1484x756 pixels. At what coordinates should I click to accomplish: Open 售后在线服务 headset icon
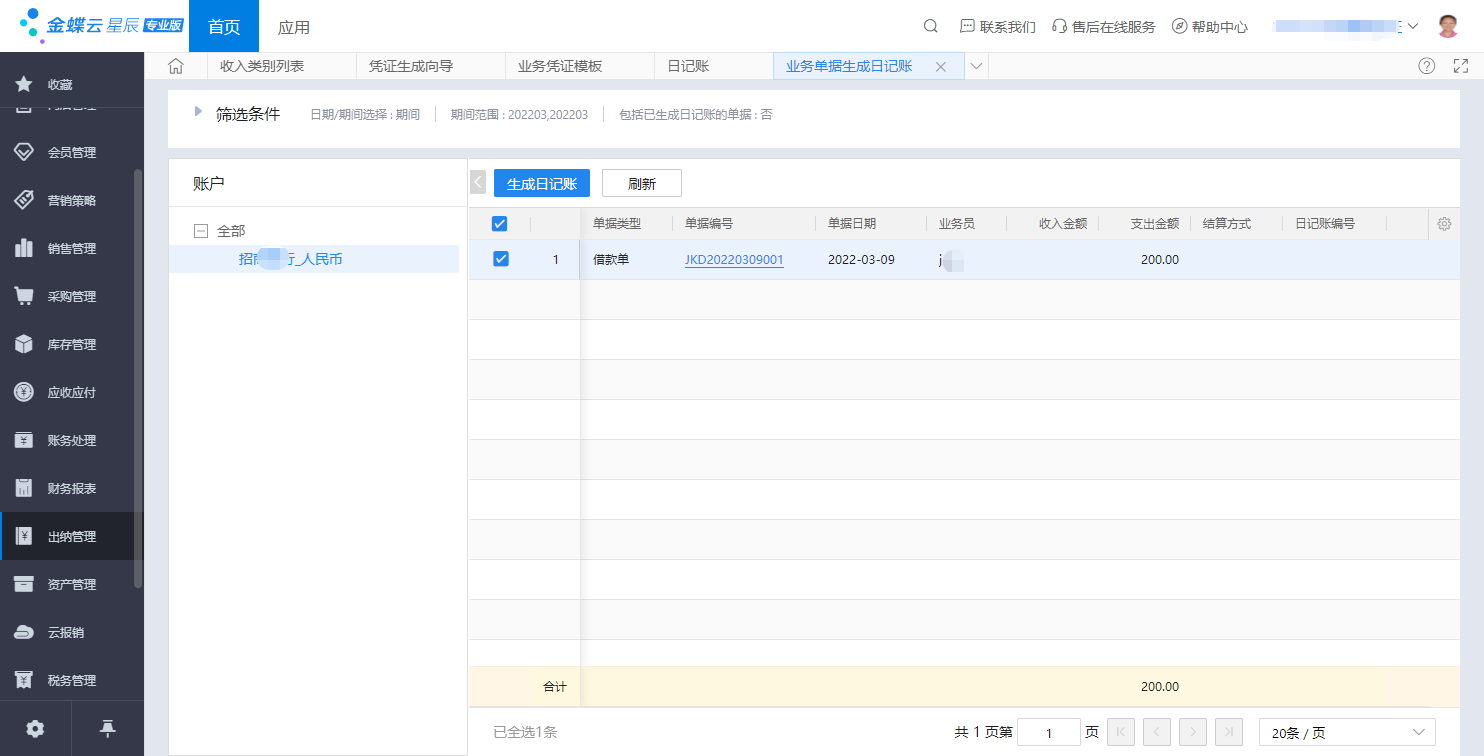[1060, 26]
